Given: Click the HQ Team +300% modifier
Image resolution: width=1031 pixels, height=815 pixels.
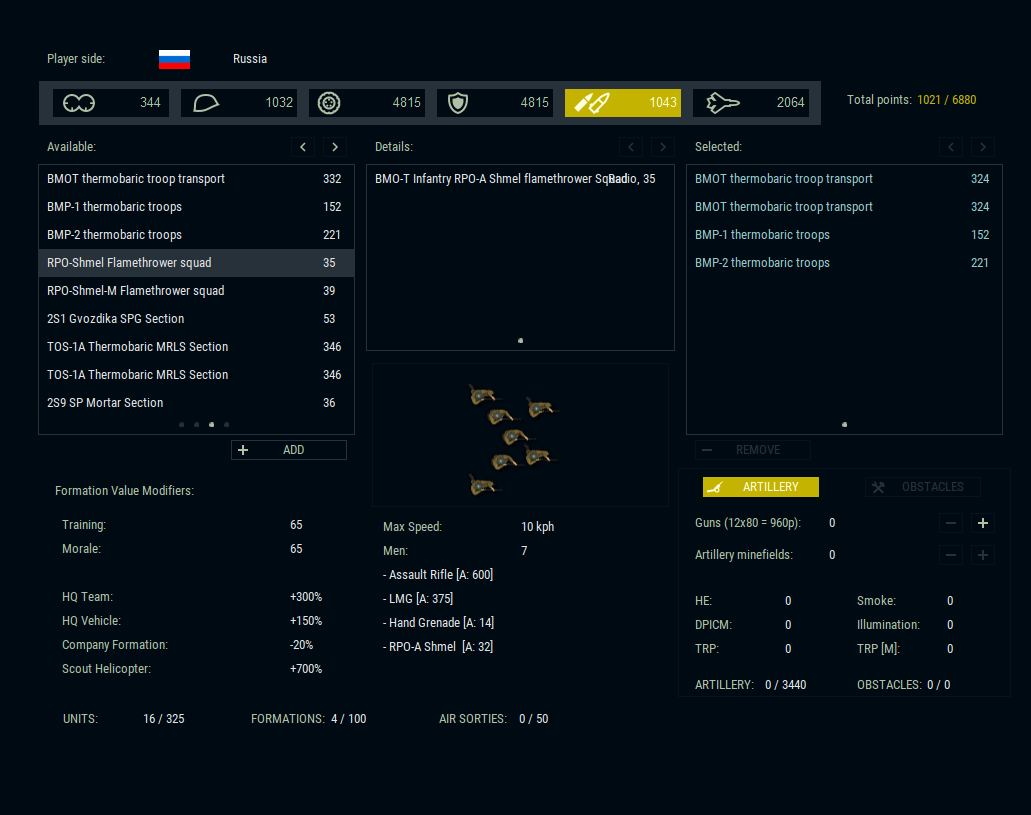Looking at the screenshot, I should (x=192, y=597).
